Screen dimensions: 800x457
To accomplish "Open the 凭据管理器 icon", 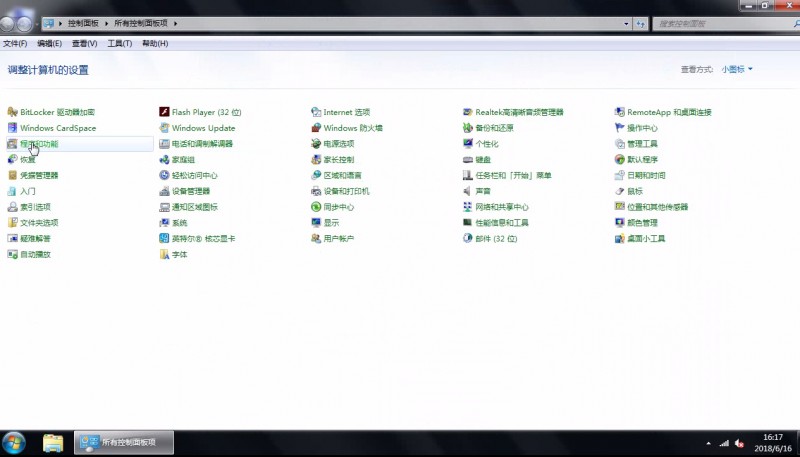I will click(x=12, y=175).
